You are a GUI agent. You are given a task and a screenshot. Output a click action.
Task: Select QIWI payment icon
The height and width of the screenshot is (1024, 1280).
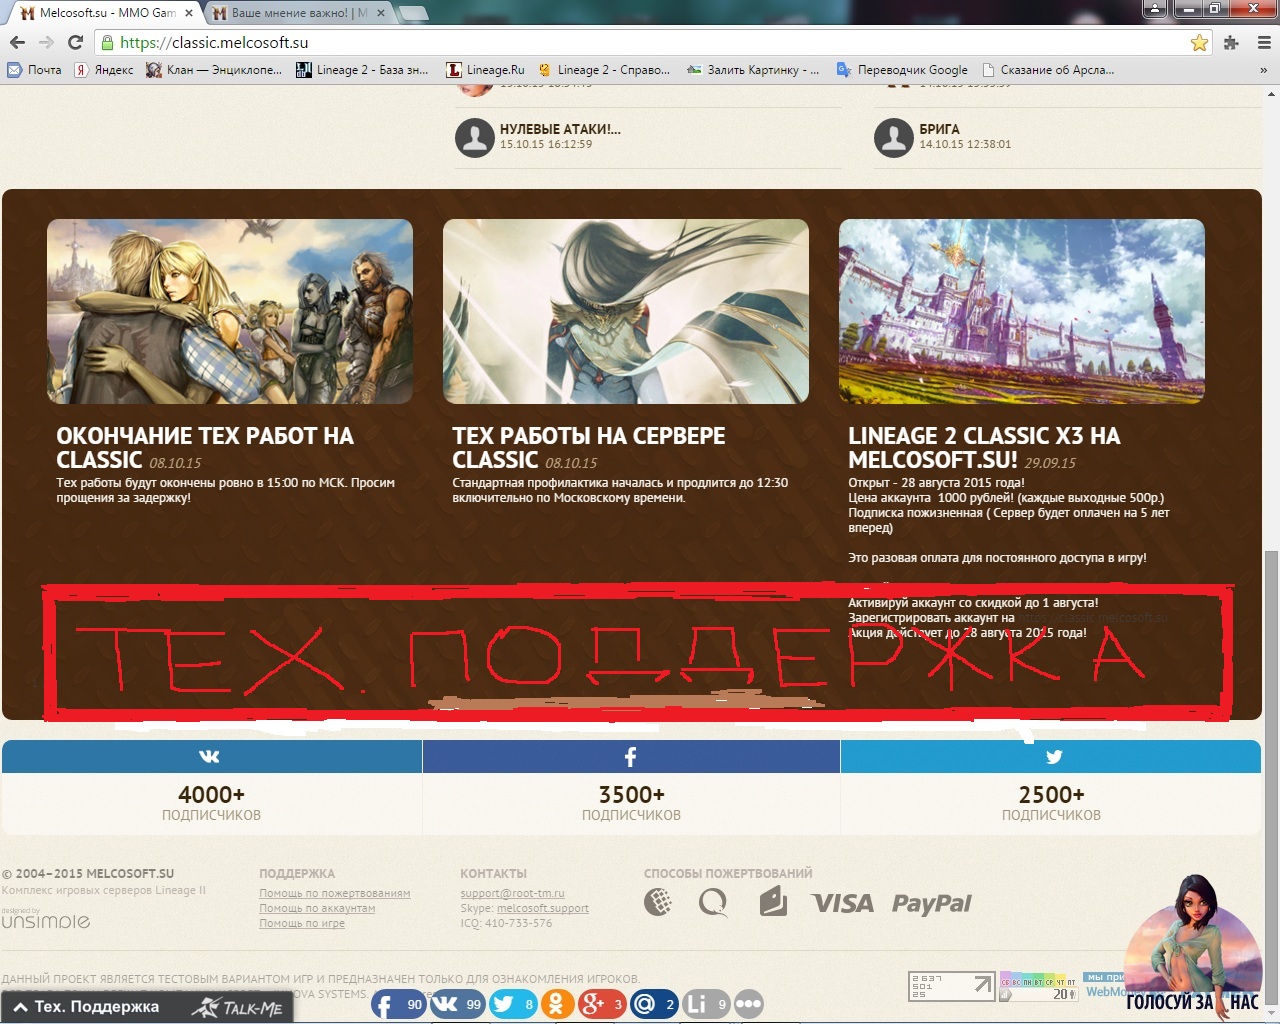713,902
